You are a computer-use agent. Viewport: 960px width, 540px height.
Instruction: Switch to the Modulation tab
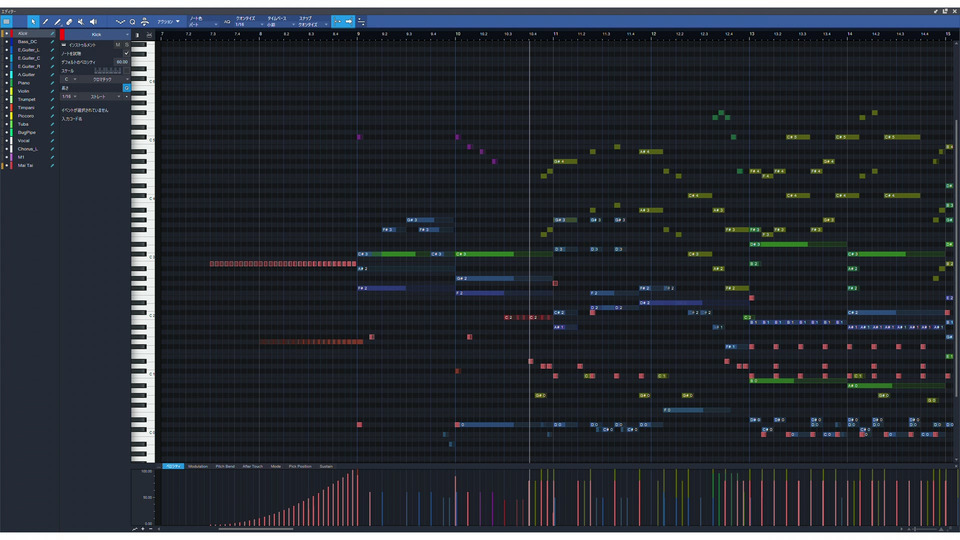pyautogui.click(x=198, y=467)
